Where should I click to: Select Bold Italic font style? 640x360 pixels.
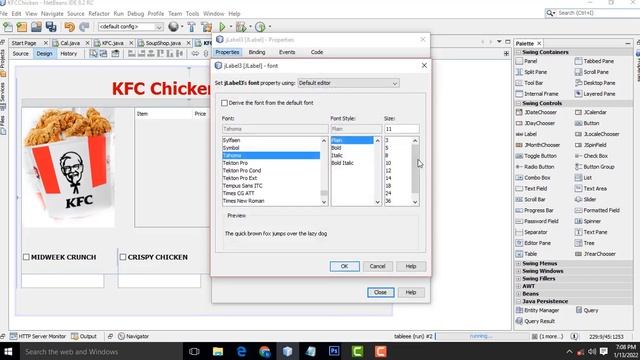coord(342,163)
